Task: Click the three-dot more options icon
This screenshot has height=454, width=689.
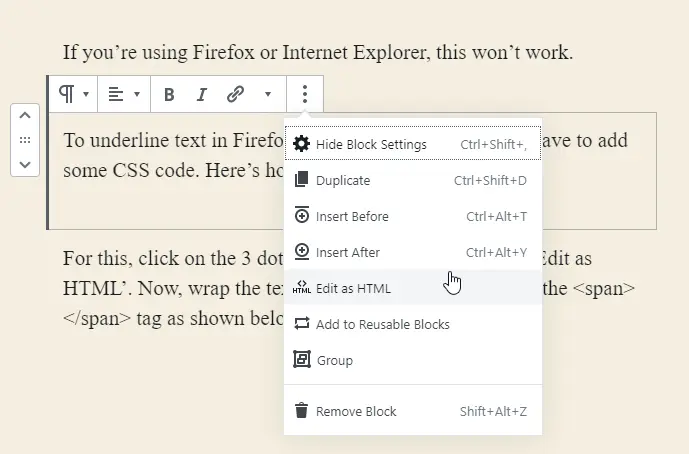Action: click(x=305, y=95)
